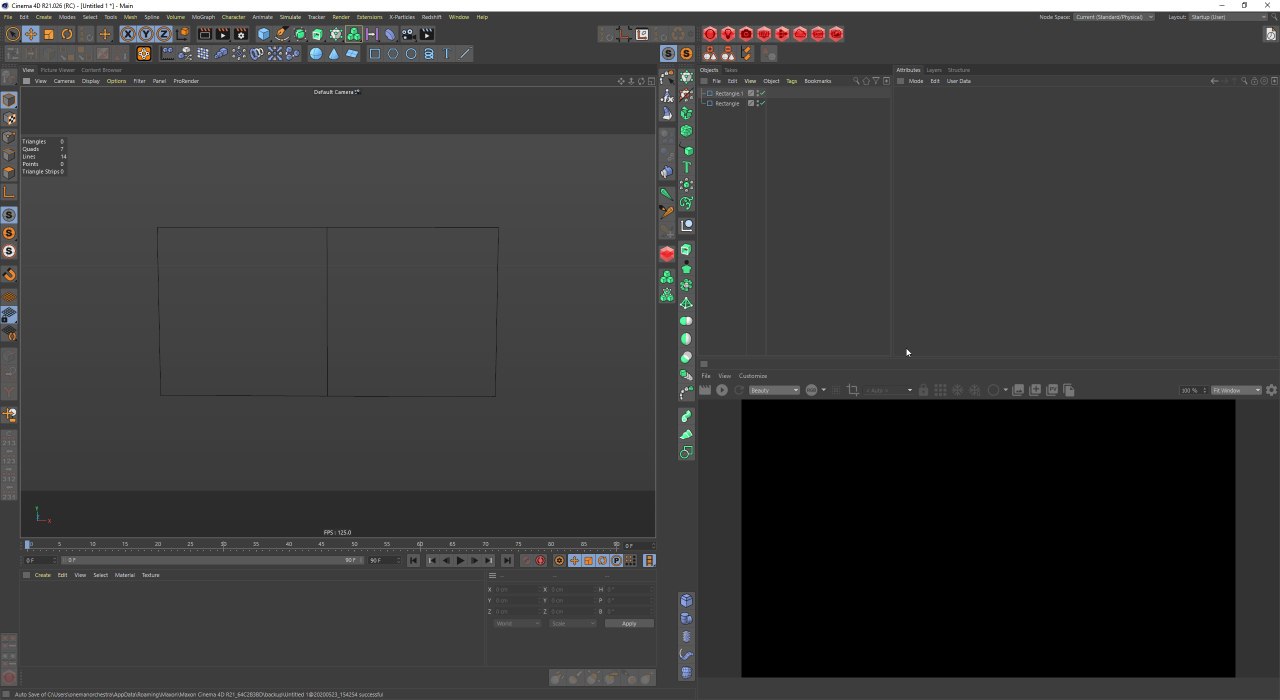Add a Text spline from second toolbar row
This screenshot has width=1280, height=700.
coord(447,54)
